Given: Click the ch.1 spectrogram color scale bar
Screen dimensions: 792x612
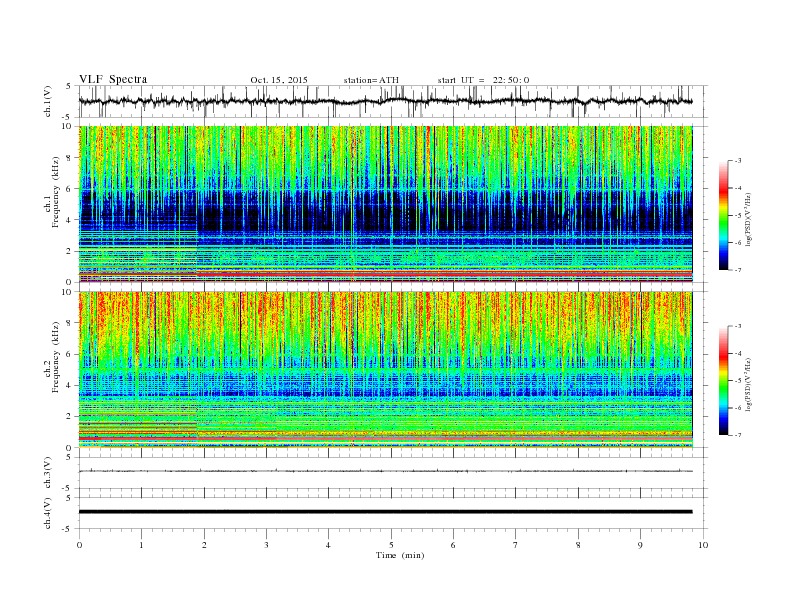Looking at the screenshot, I should 724,215.
